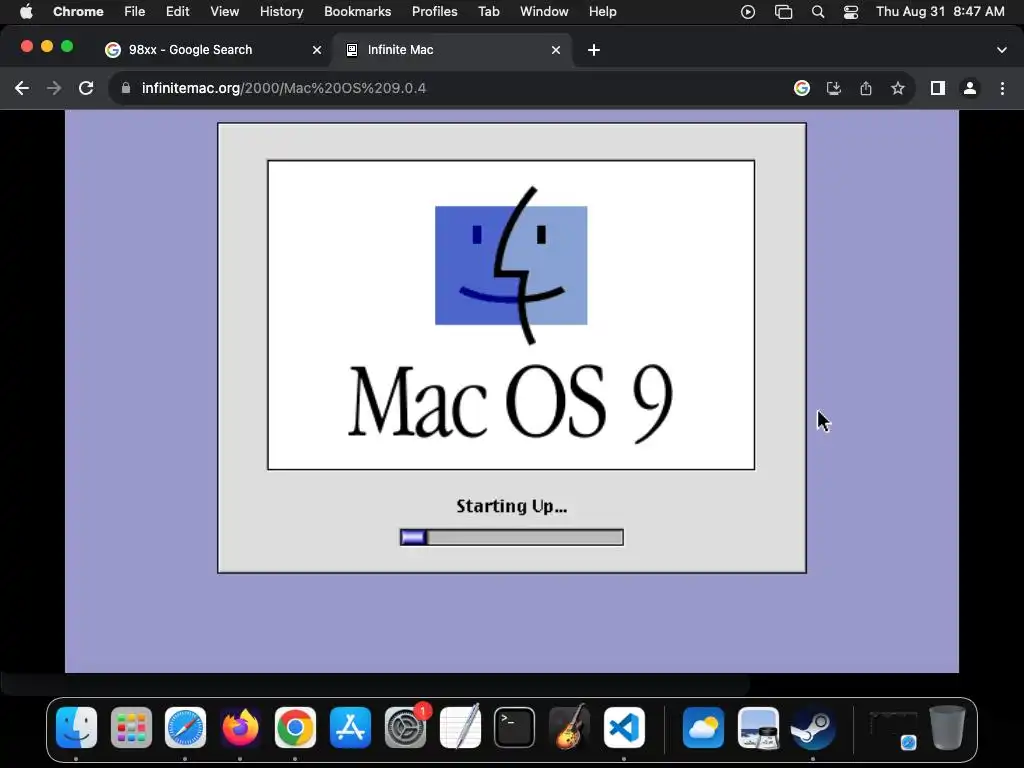Screen dimensions: 1024x768
Task: Install app via address bar icon
Action: pyautogui.click(x=834, y=88)
